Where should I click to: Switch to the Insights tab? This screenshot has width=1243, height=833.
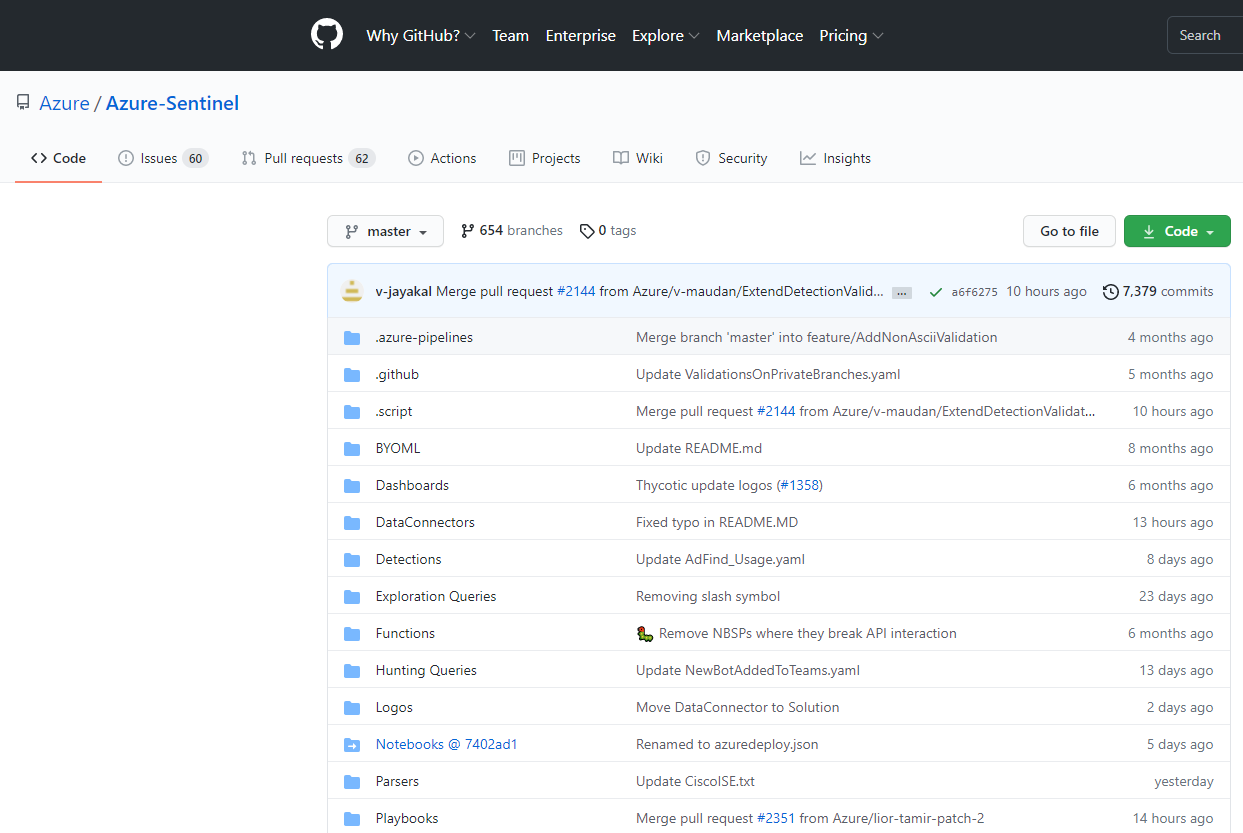835,158
